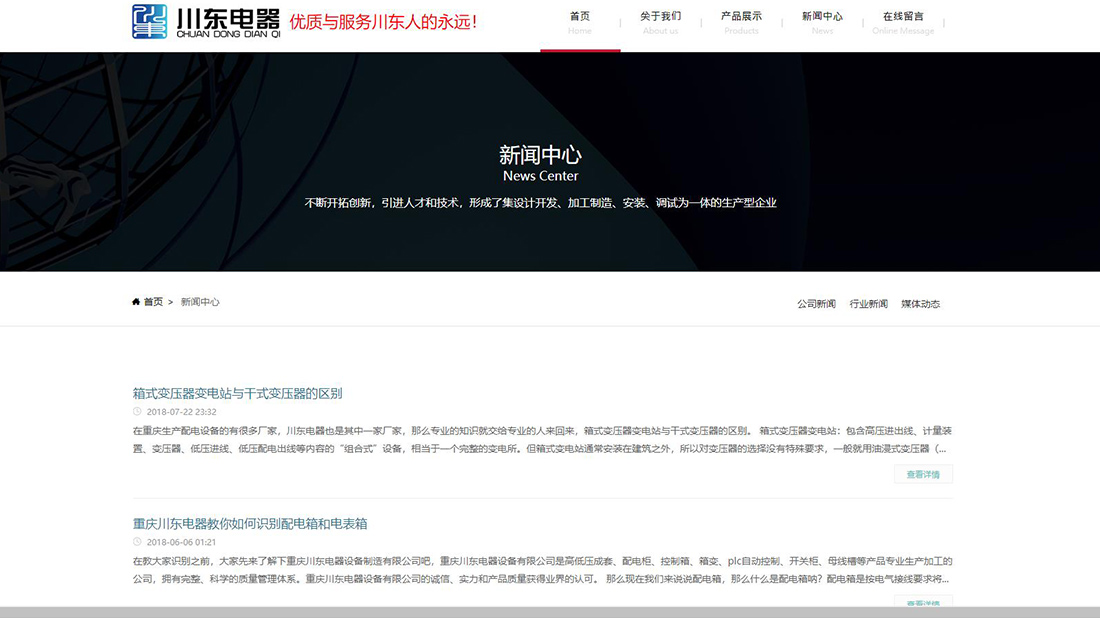Switch to the 媒体动态 news category

click(x=918, y=303)
